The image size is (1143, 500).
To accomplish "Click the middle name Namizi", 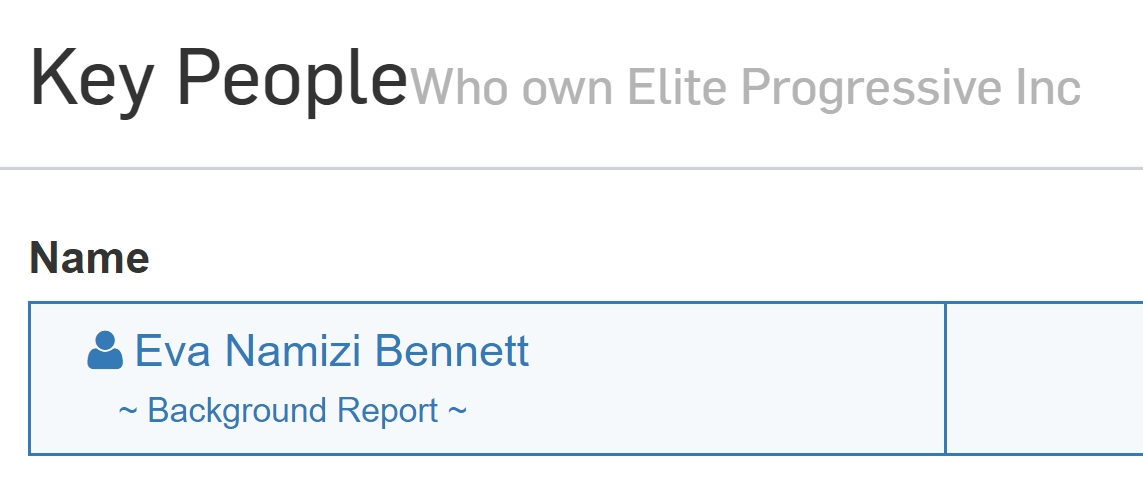I will [293, 351].
